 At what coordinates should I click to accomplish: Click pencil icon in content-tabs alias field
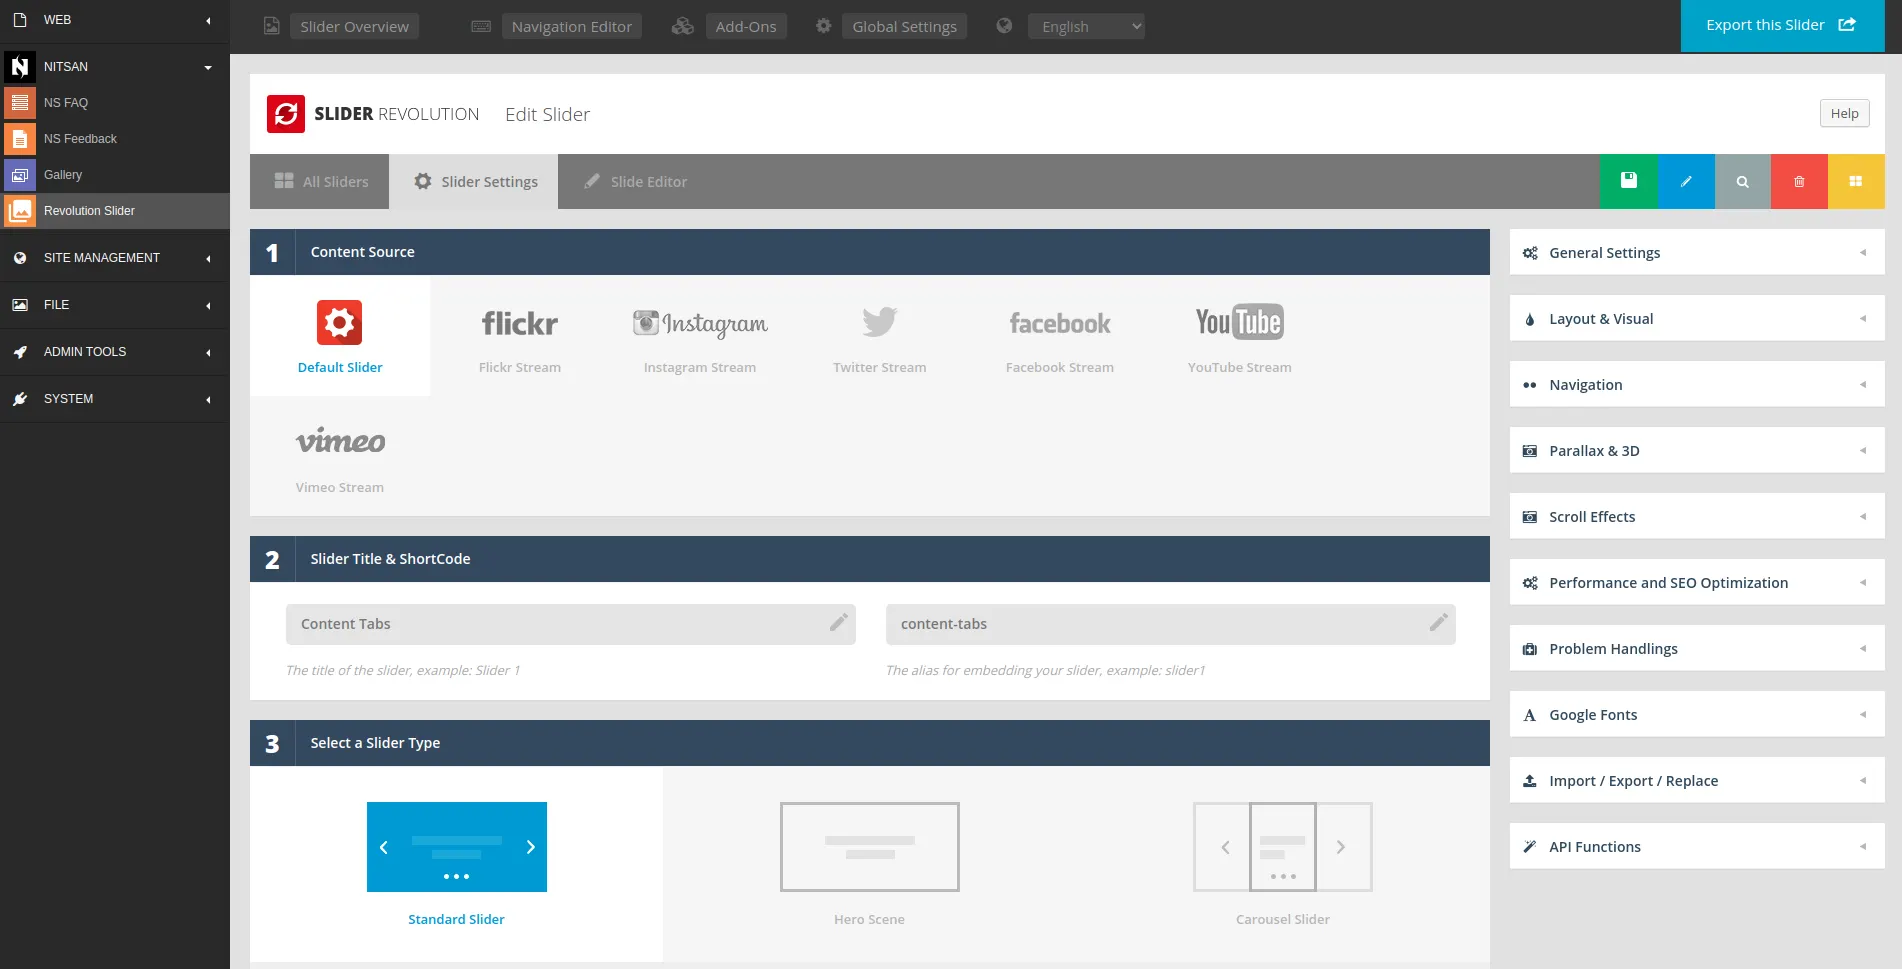point(1439,623)
